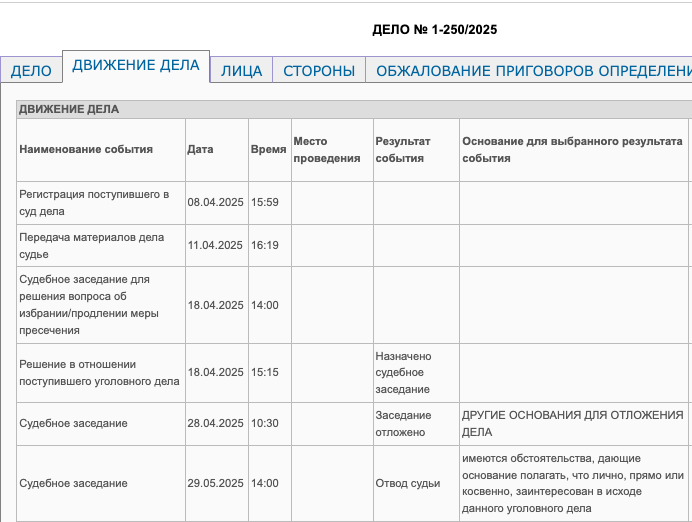
Task: Open the СТОРОНЫ tab
Action: click(319, 71)
